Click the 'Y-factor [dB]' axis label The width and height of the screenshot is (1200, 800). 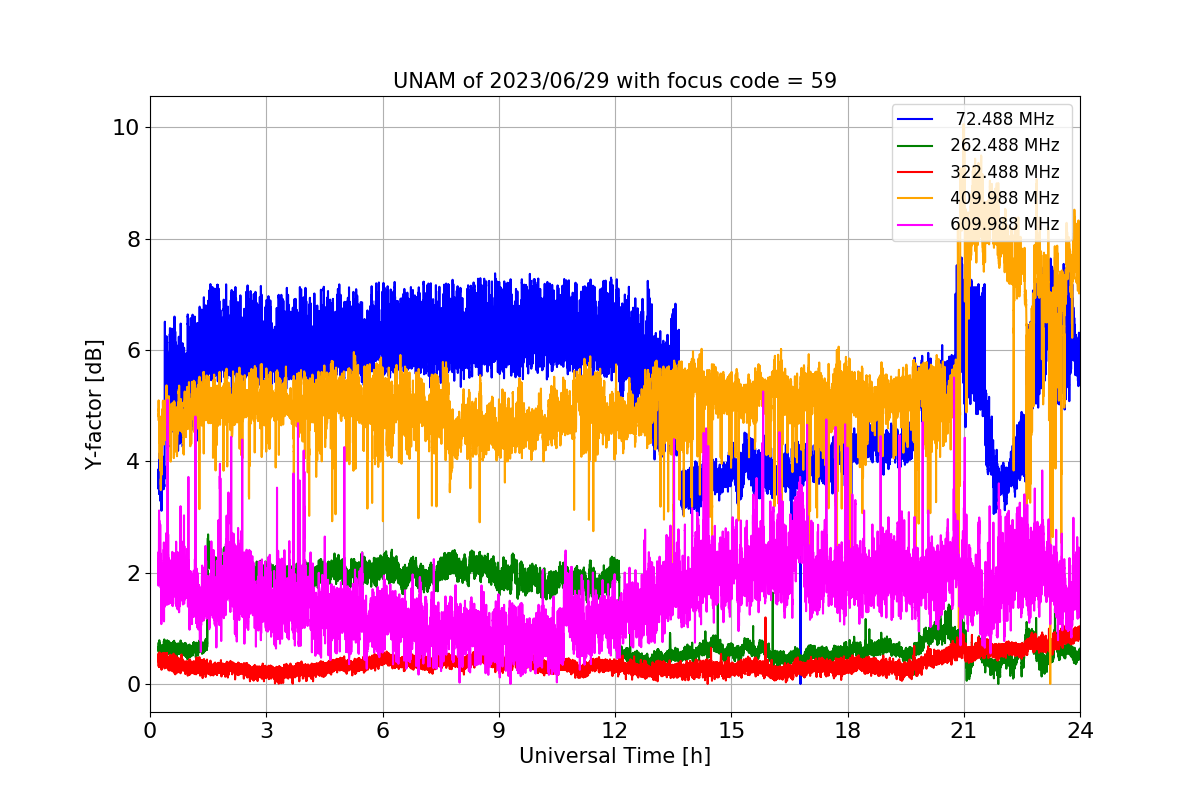point(94,404)
